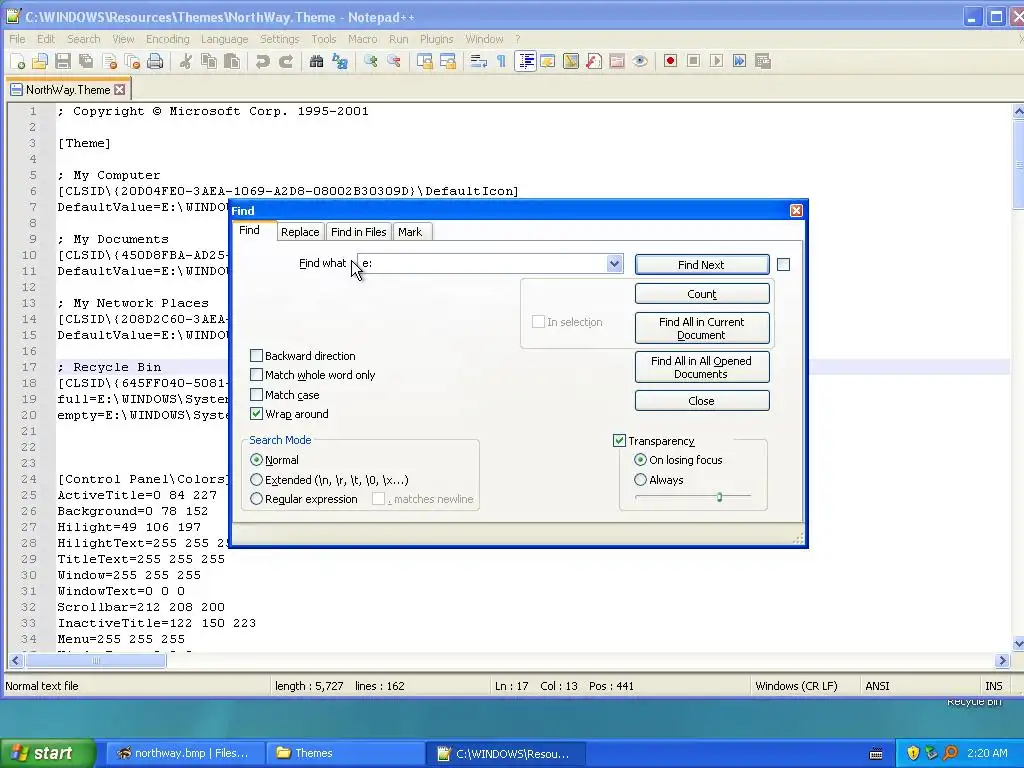
Task: Play back the recorded macro icon
Action: 716,61
